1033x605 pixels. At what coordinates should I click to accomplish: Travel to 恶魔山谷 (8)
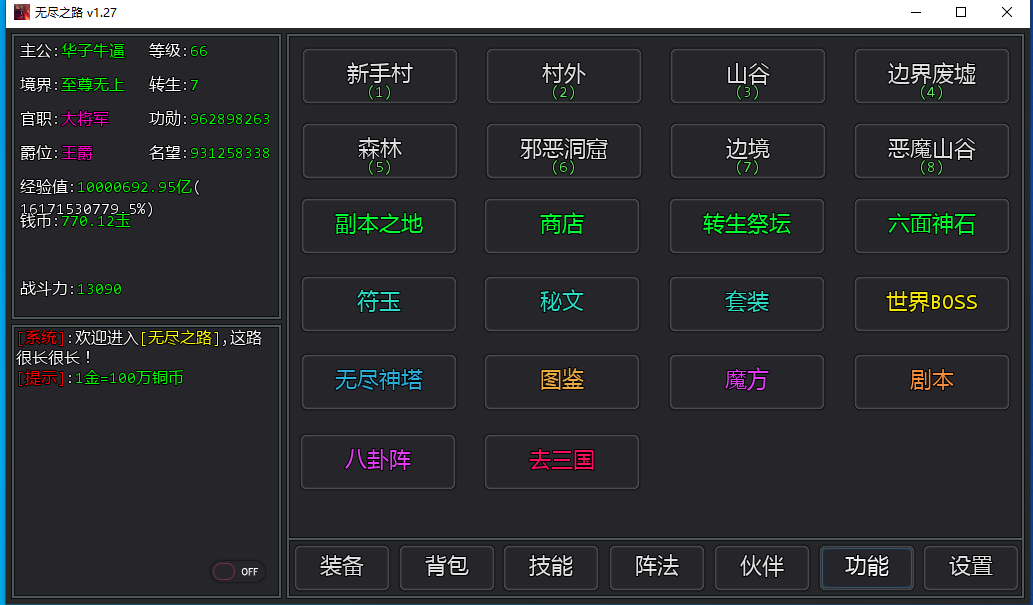(x=932, y=151)
